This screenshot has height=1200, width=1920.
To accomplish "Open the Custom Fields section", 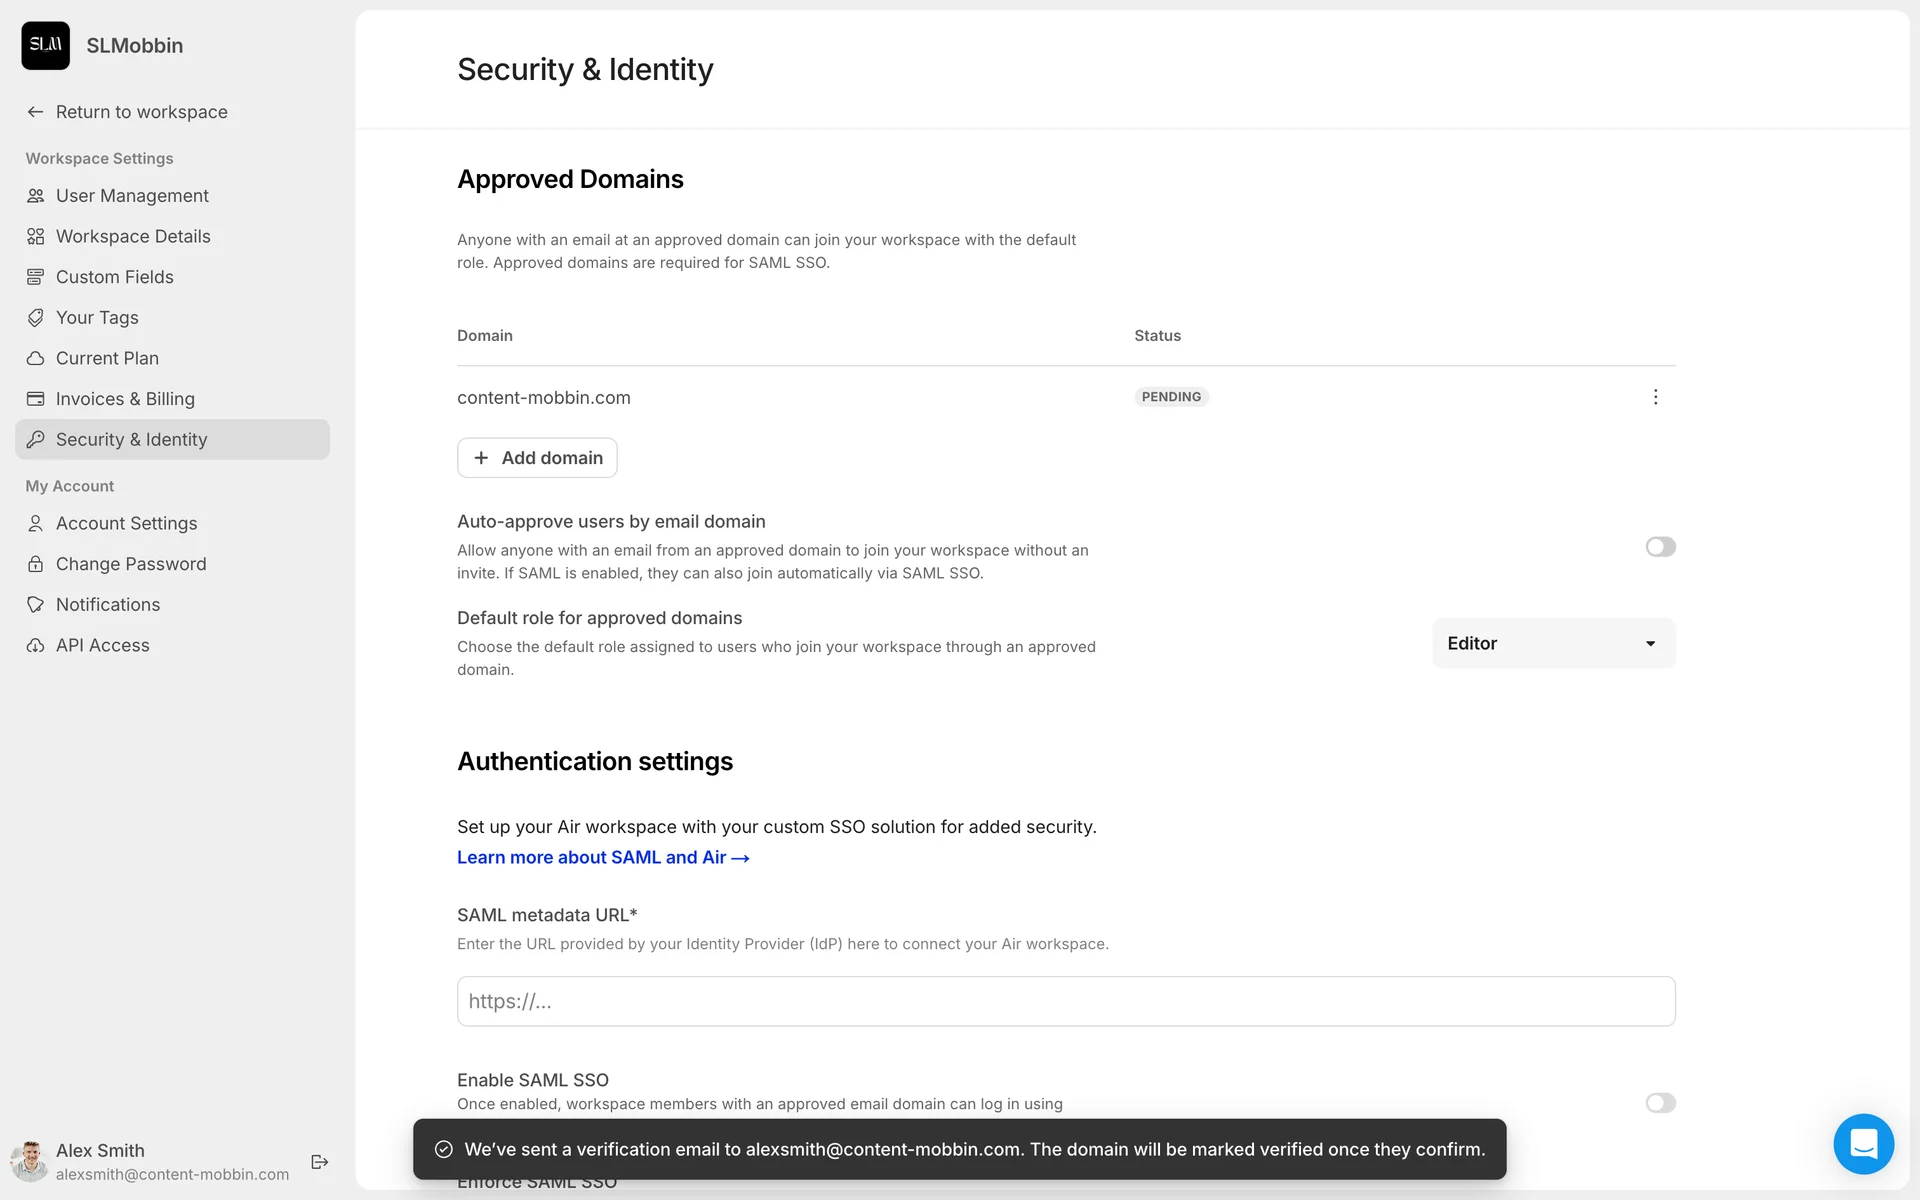I will click(114, 277).
